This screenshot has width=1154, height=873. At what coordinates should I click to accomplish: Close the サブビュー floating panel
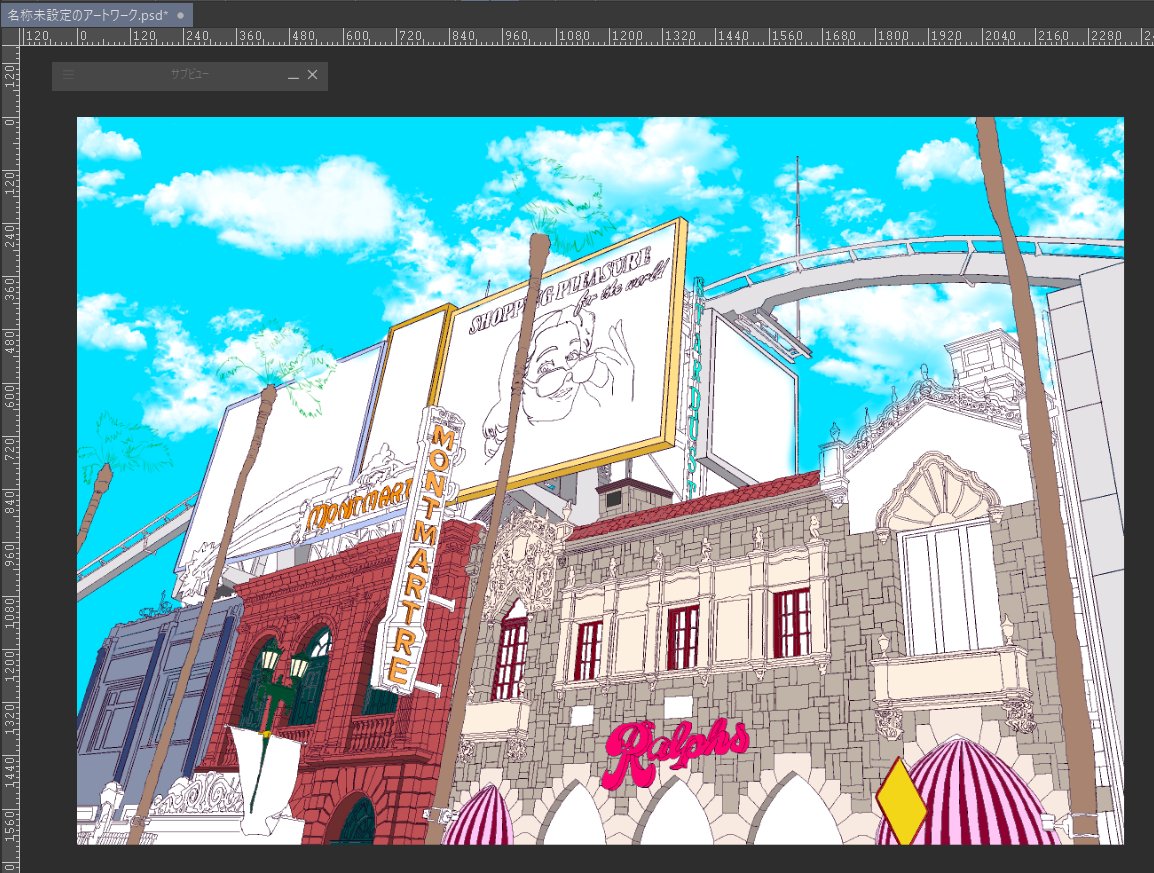312,74
